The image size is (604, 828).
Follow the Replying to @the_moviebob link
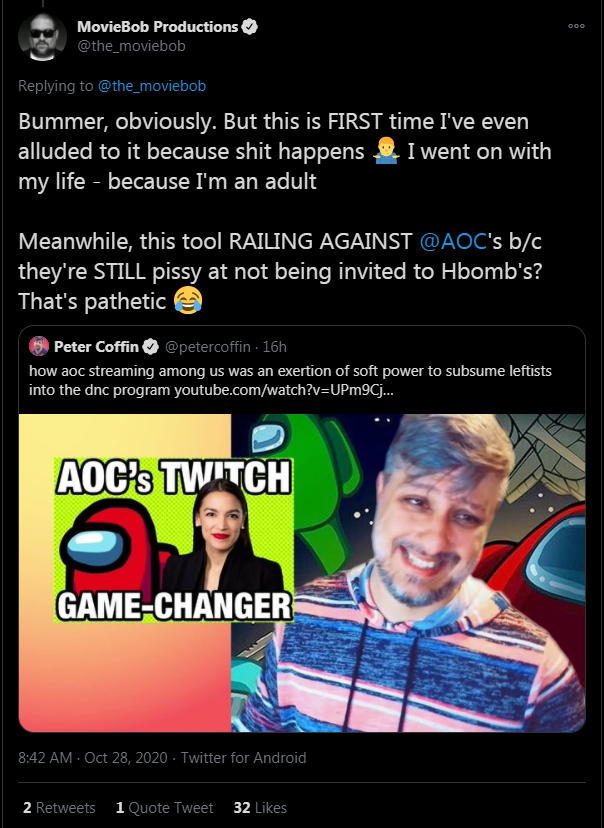[152, 86]
